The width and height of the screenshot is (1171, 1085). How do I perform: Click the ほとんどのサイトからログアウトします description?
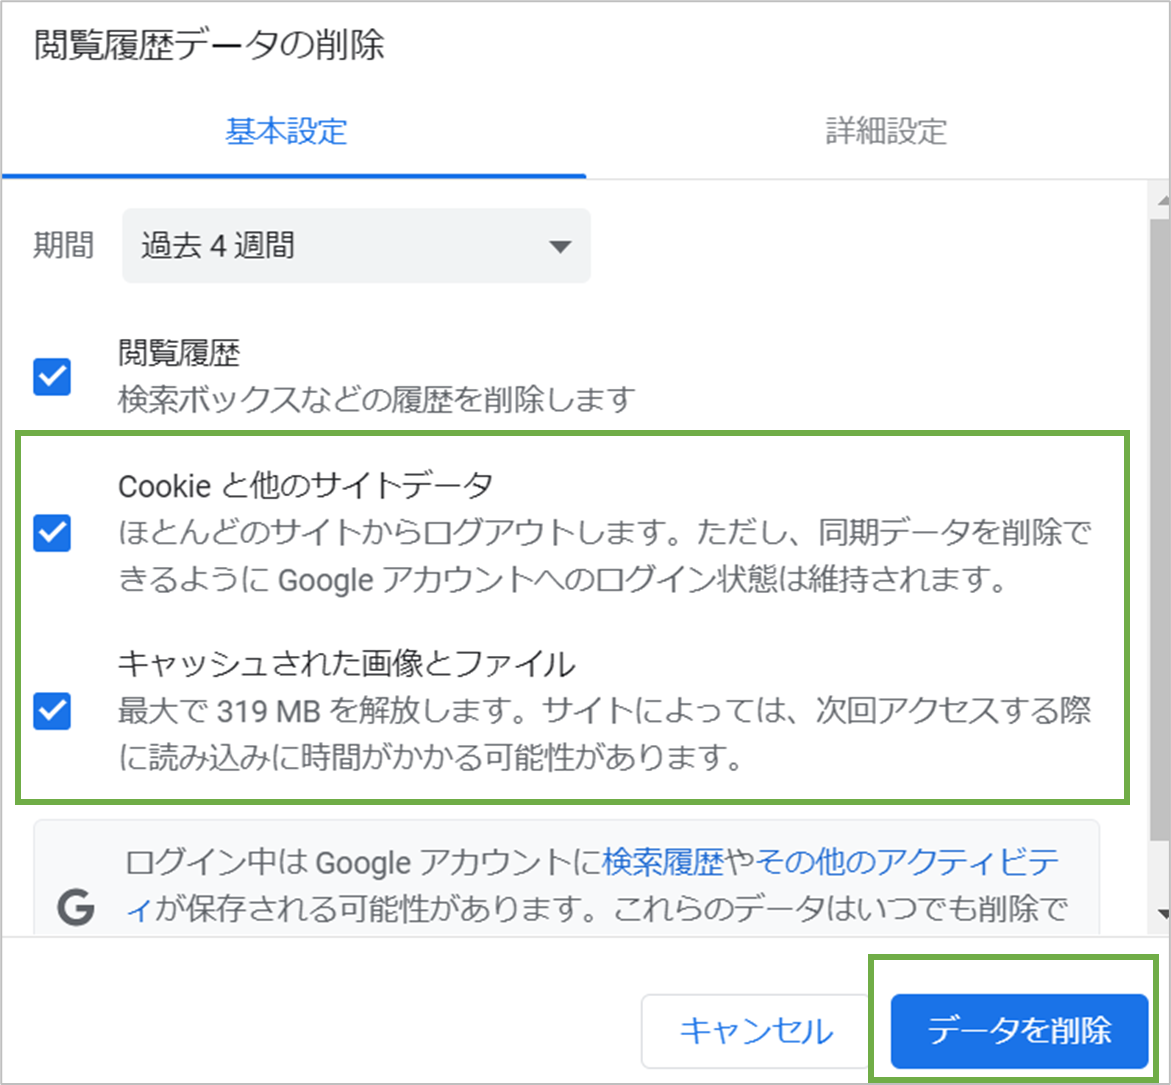click(x=605, y=556)
